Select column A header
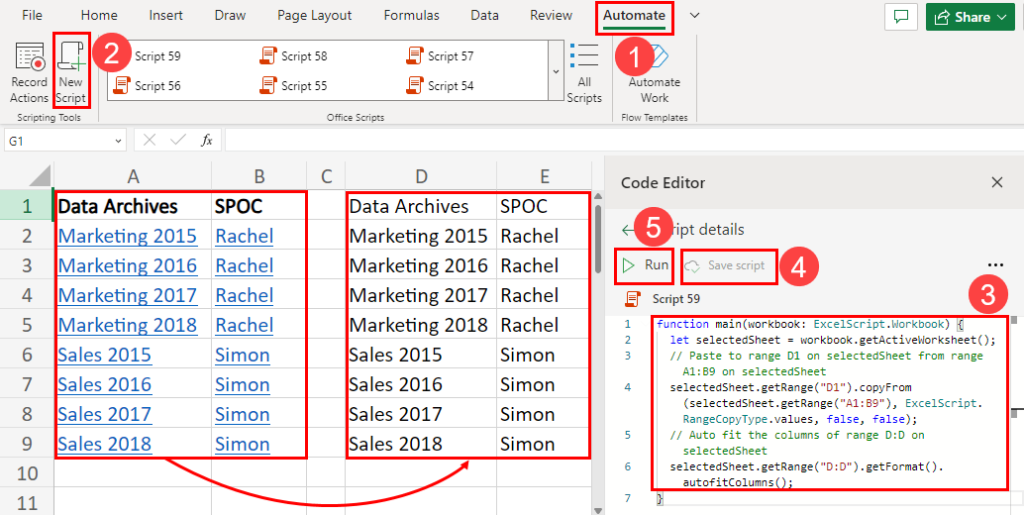 click(133, 176)
